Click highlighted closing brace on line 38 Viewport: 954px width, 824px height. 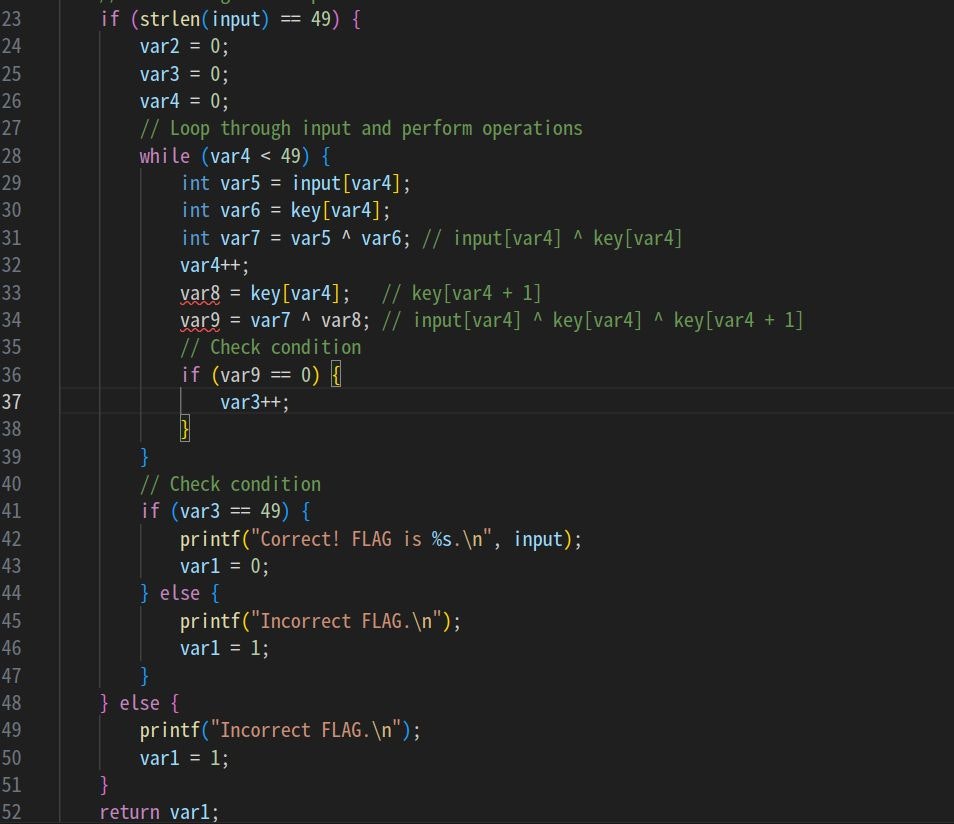point(185,430)
